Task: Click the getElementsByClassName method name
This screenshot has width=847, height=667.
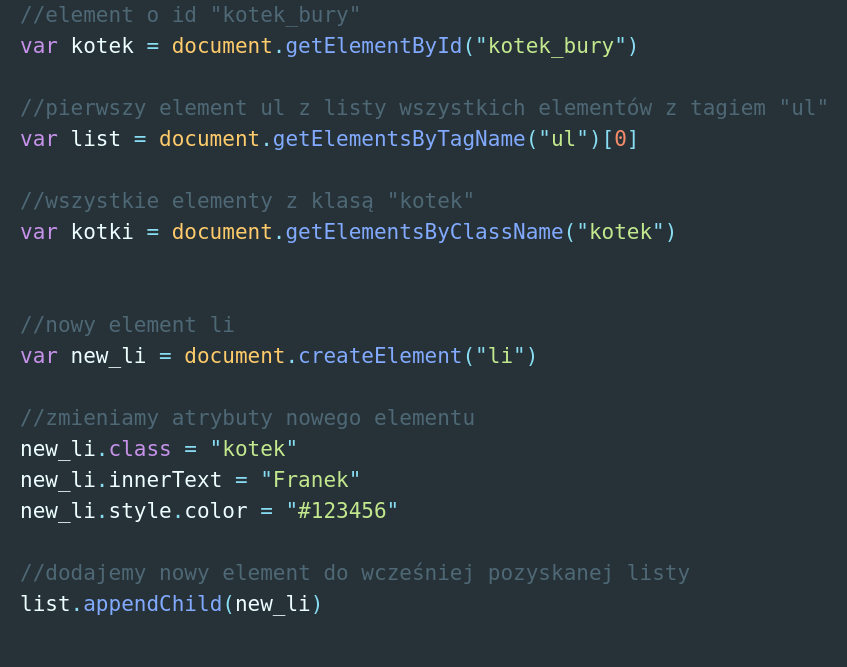Action: tap(424, 232)
